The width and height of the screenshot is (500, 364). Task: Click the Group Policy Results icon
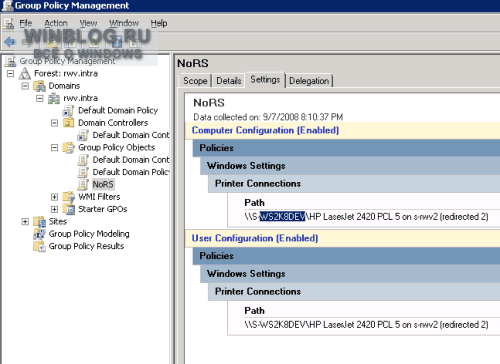(x=39, y=246)
